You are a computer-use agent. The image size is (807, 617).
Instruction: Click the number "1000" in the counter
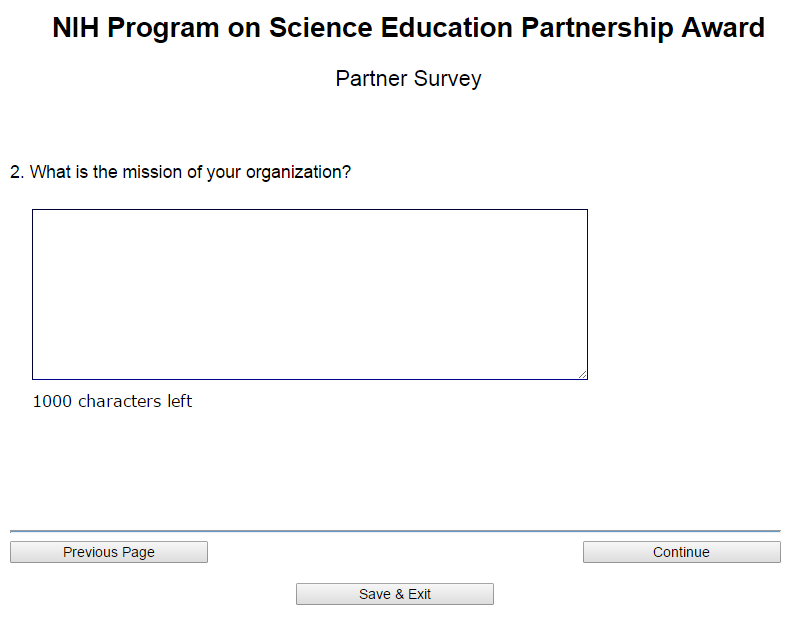point(52,402)
